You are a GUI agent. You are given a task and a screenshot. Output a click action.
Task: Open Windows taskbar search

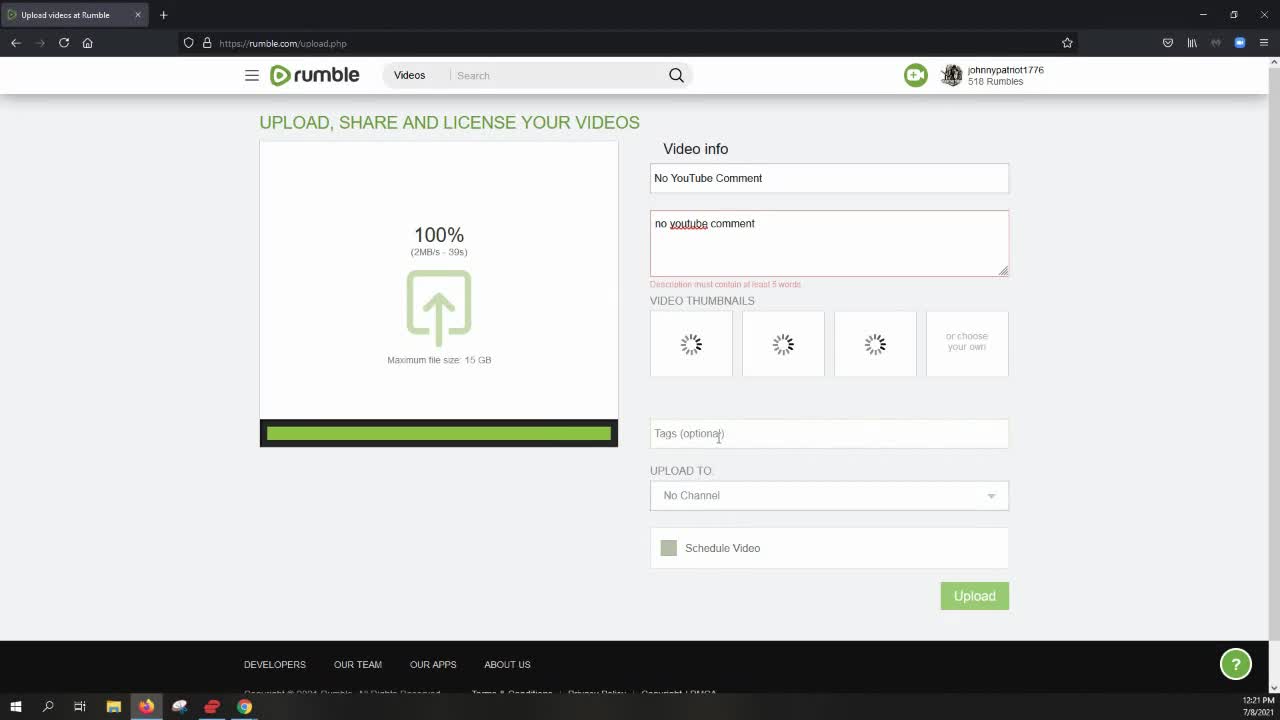point(48,706)
